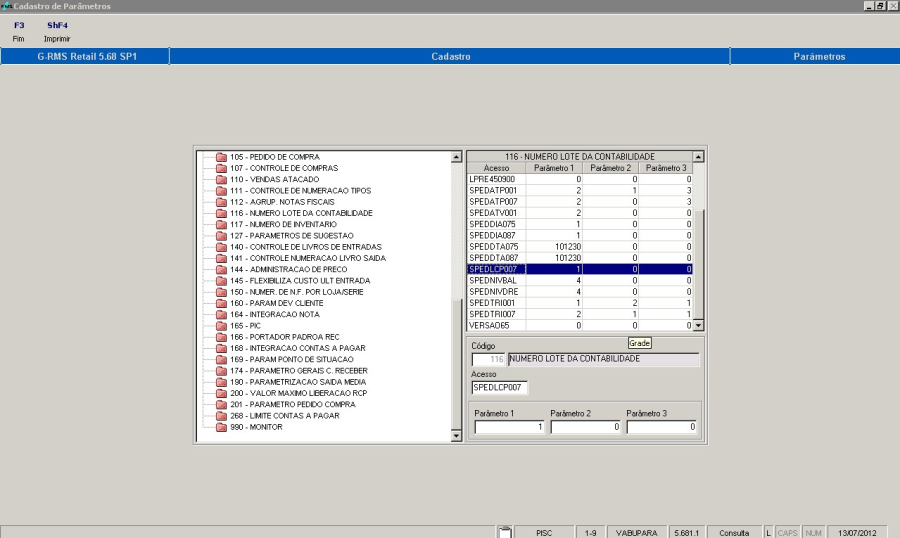Screen dimensions: 900x538
Task: Select tree item 268 - LIMITE CONTAS A PAGAR
Action: [x=285, y=416]
